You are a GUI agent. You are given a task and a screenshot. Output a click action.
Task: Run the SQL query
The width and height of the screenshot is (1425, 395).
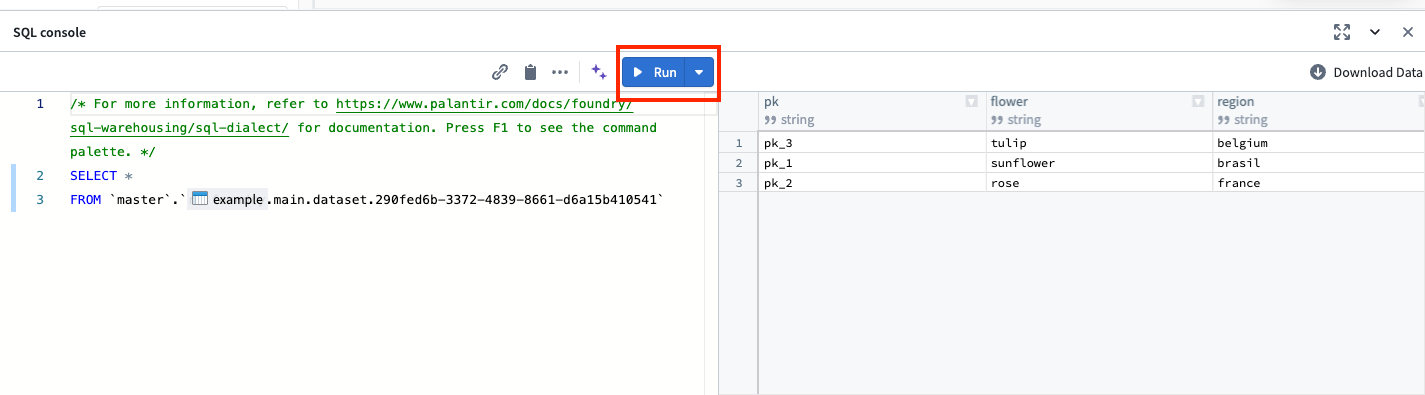pos(654,72)
